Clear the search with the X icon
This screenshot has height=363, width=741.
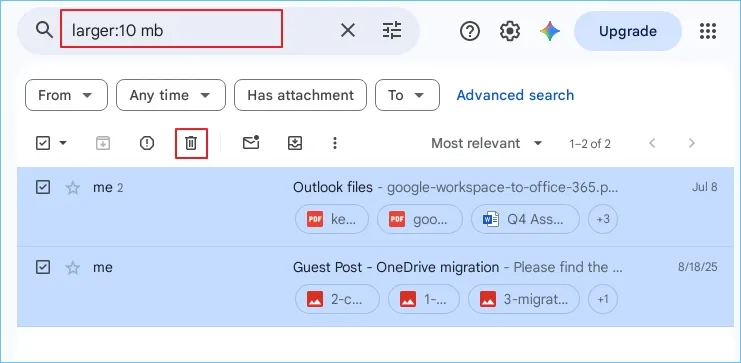point(348,31)
